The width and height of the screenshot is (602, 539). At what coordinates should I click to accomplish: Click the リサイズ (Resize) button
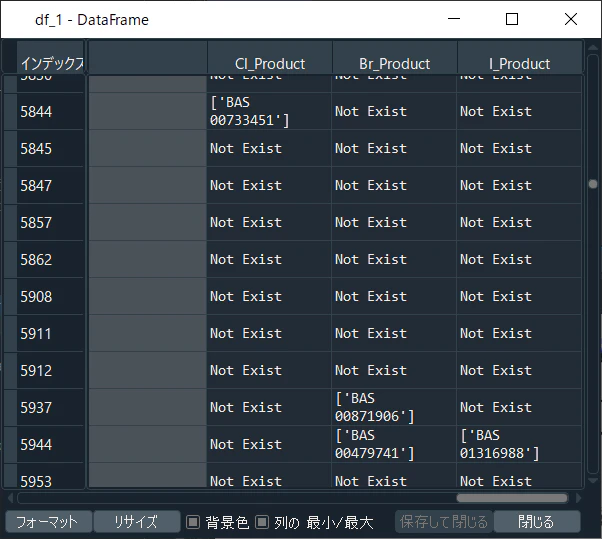[137, 522]
